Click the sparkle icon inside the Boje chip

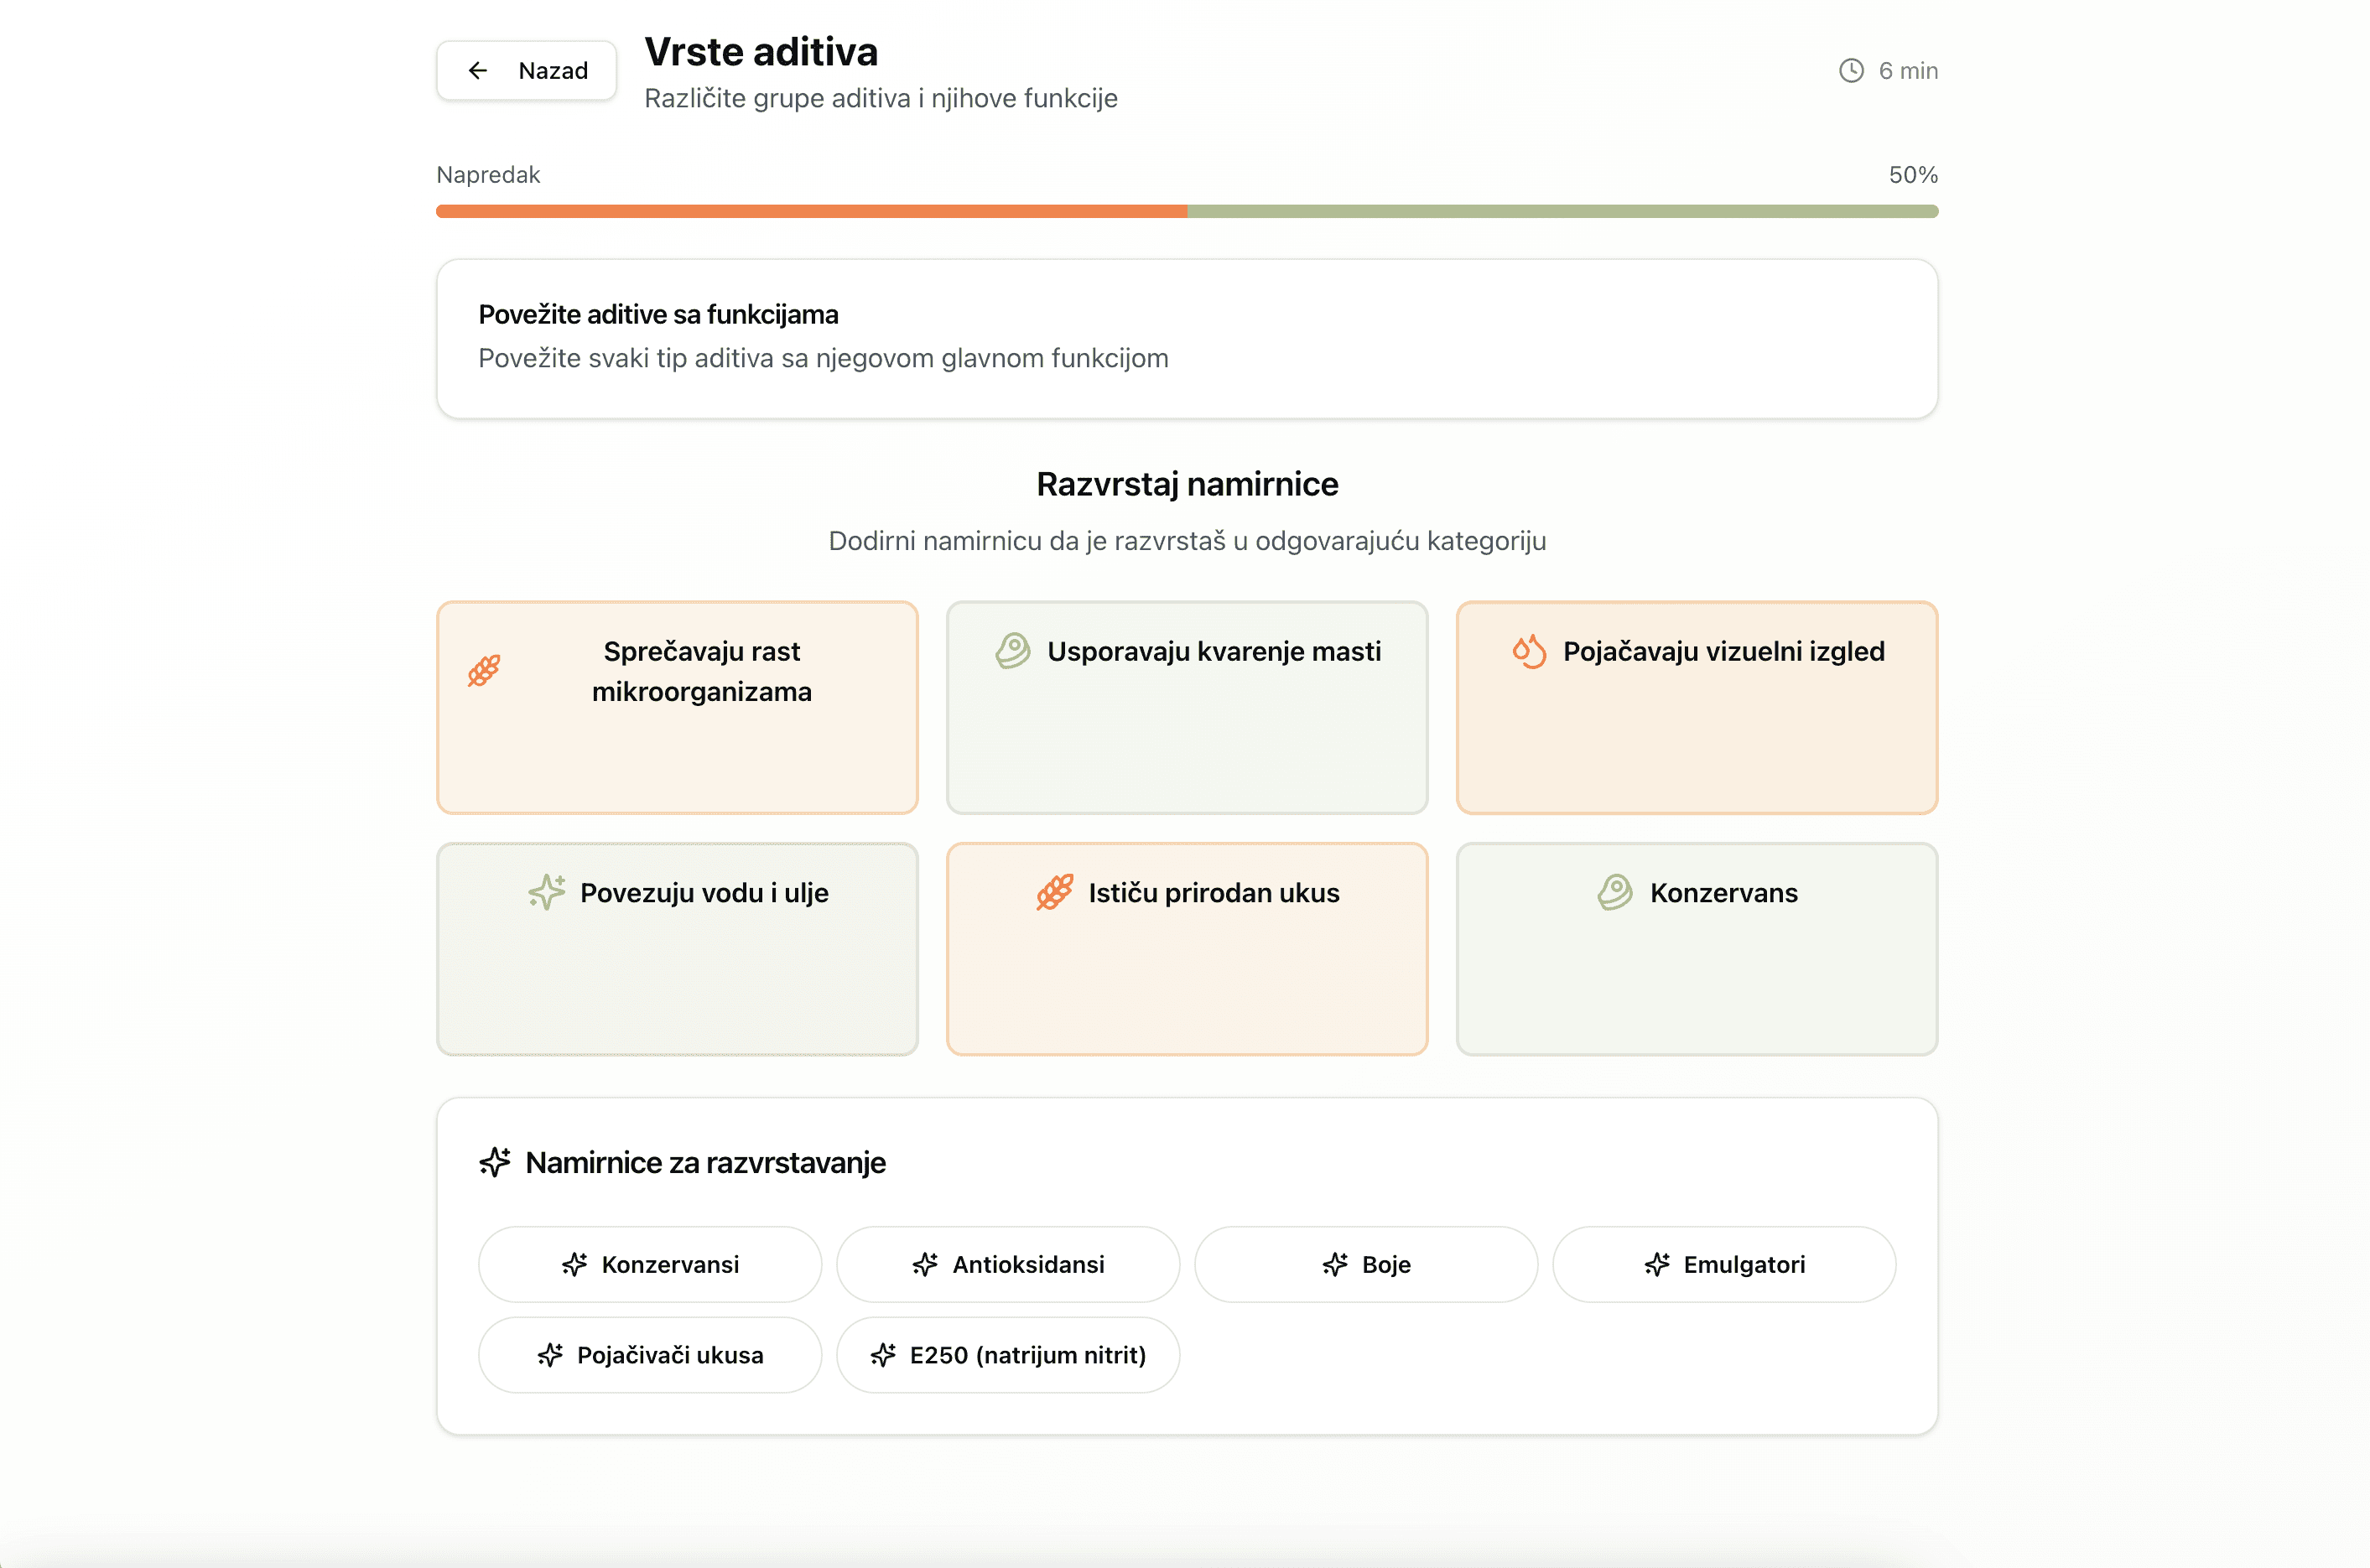tap(1334, 1264)
